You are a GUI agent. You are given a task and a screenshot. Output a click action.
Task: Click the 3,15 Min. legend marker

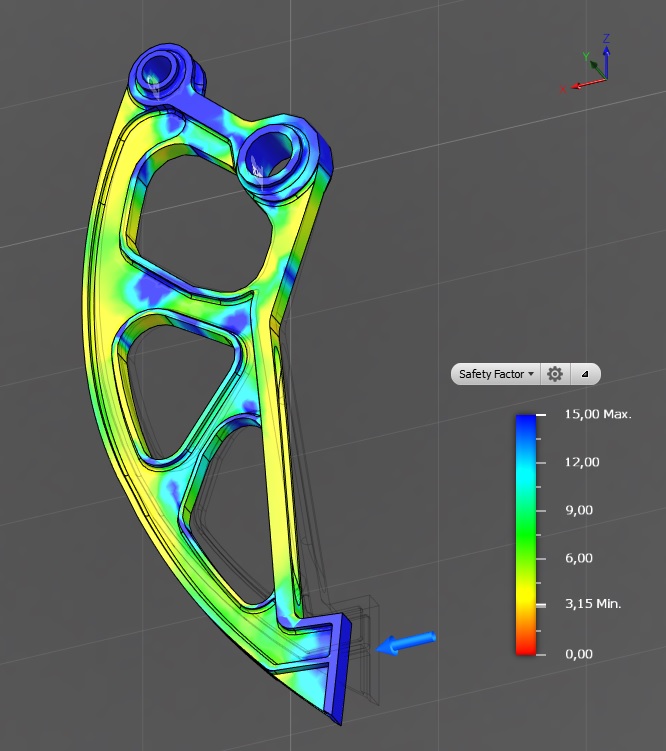coord(593,604)
